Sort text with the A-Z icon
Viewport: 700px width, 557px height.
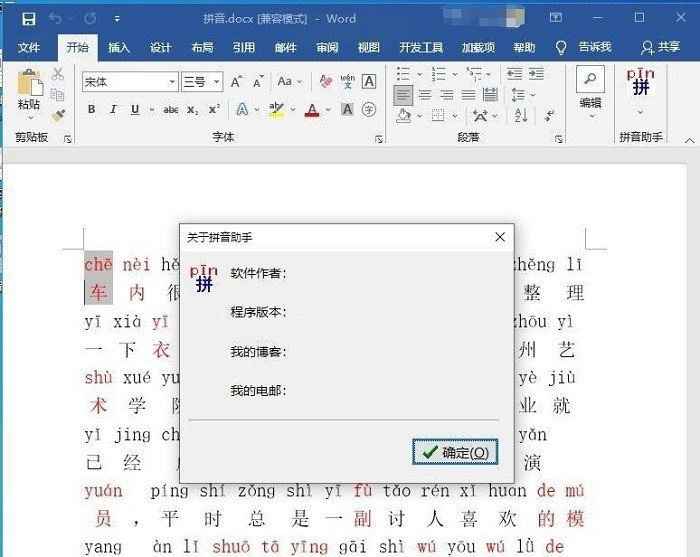coord(521,116)
